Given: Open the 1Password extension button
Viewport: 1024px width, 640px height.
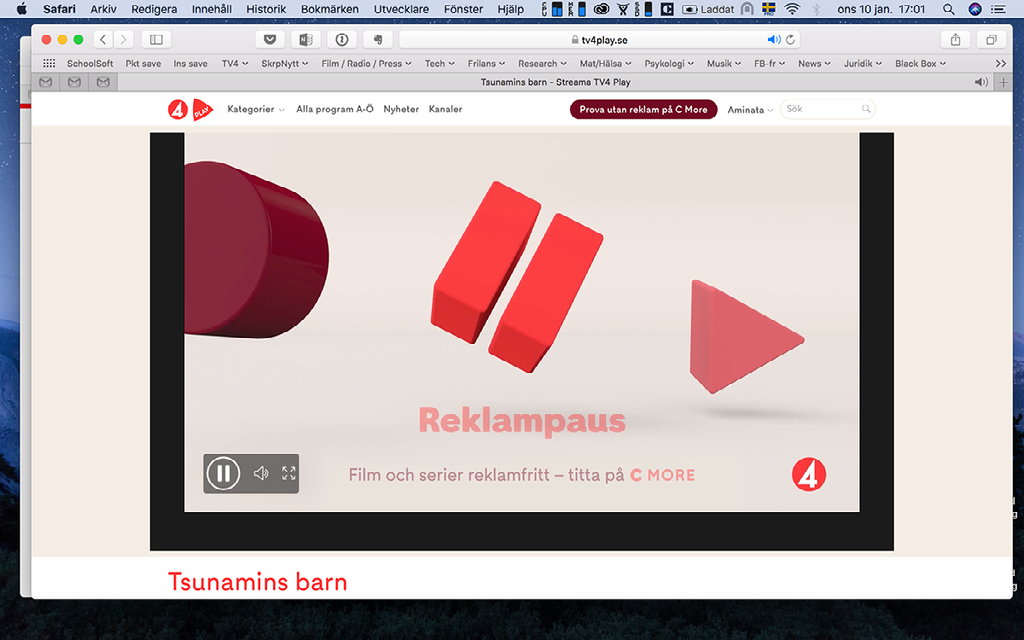Looking at the screenshot, I should point(342,40).
